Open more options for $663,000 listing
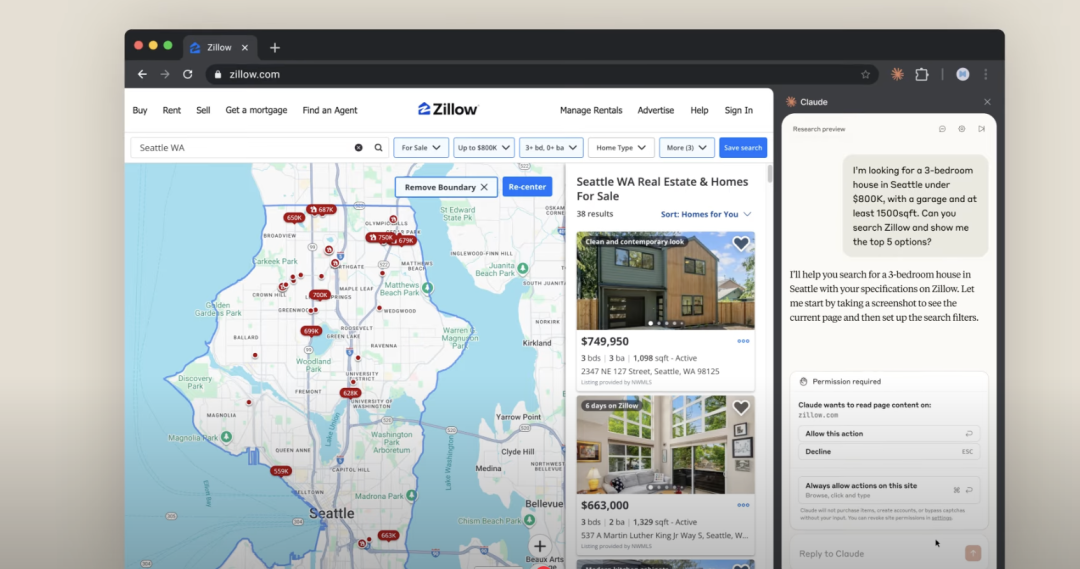The height and width of the screenshot is (569, 1080). (743, 505)
